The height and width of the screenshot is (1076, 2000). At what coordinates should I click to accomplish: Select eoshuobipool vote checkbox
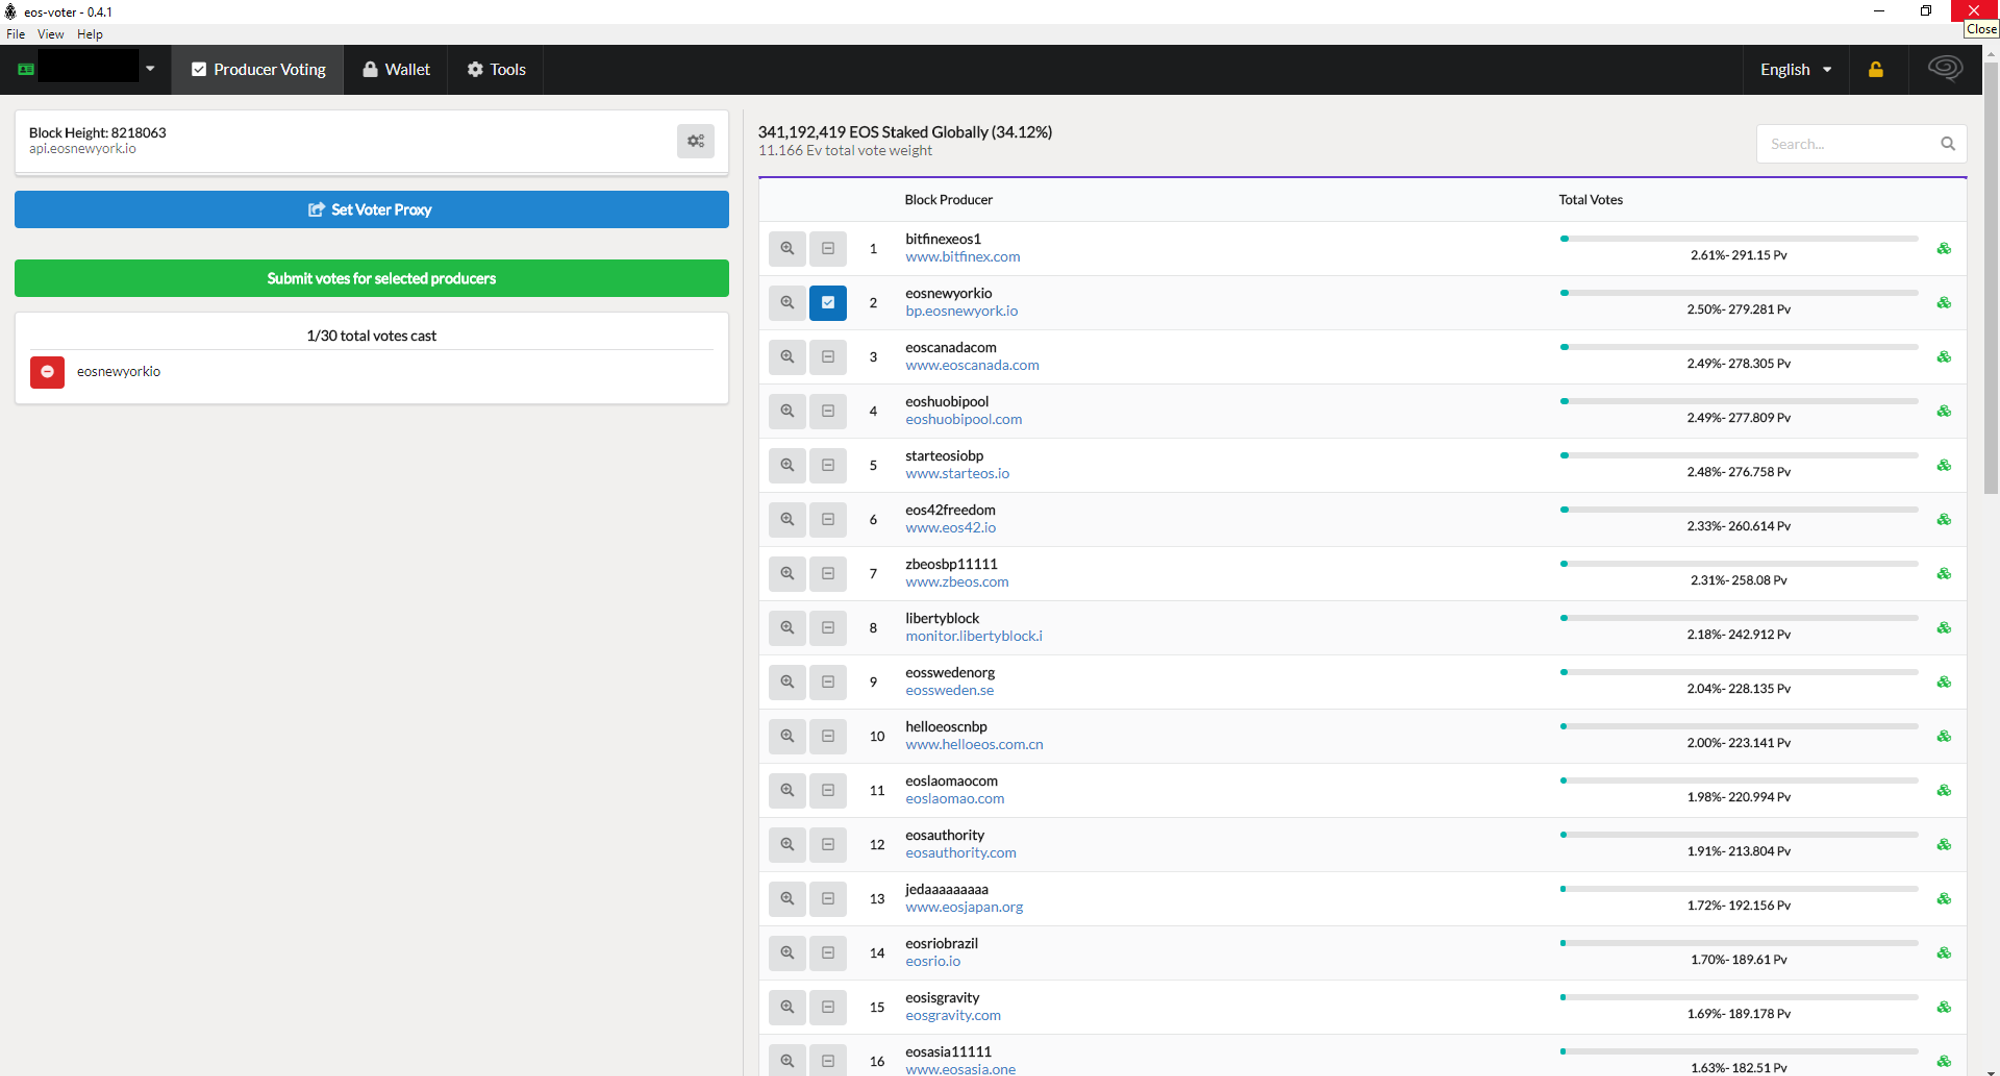click(x=828, y=411)
